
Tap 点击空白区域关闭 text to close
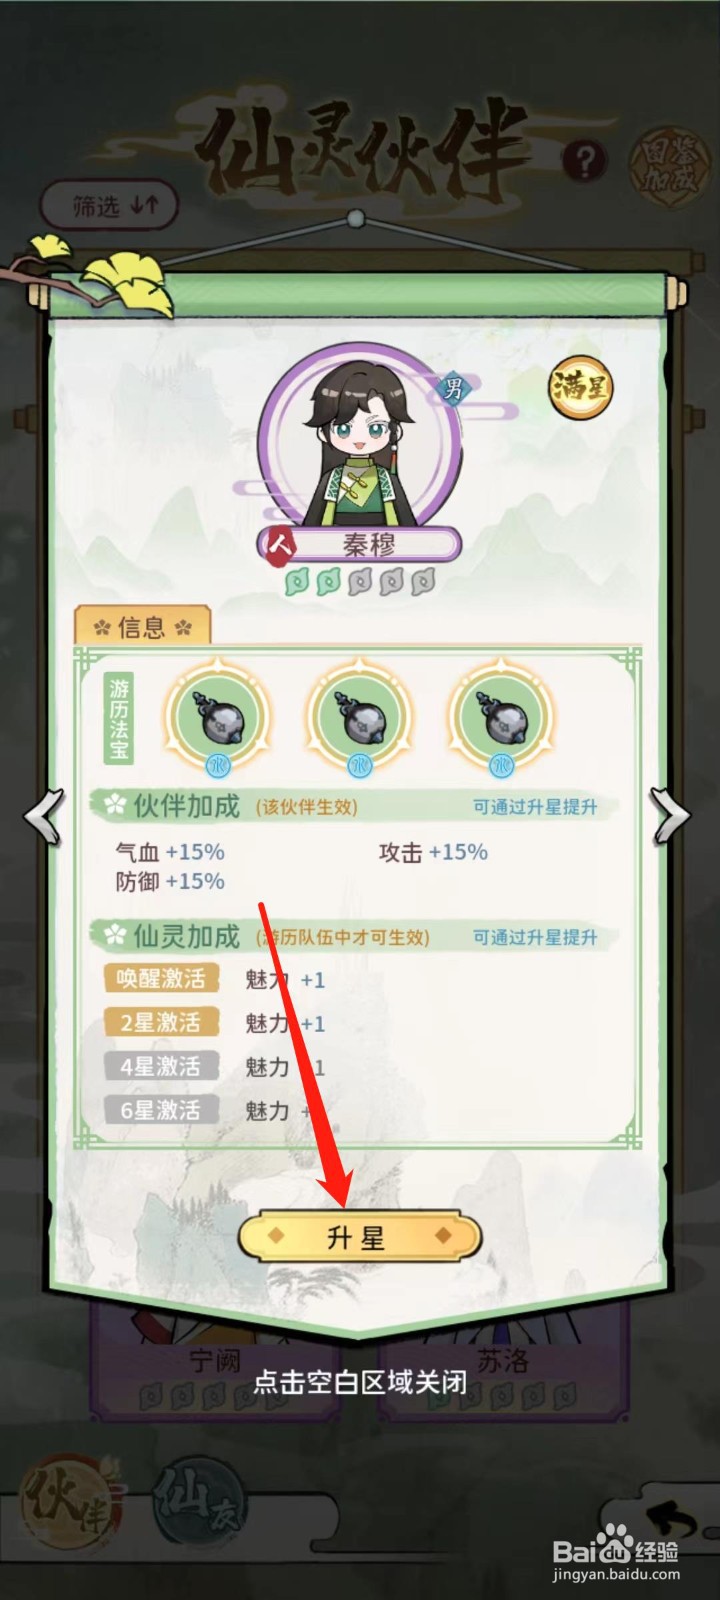click(360, 1382)
